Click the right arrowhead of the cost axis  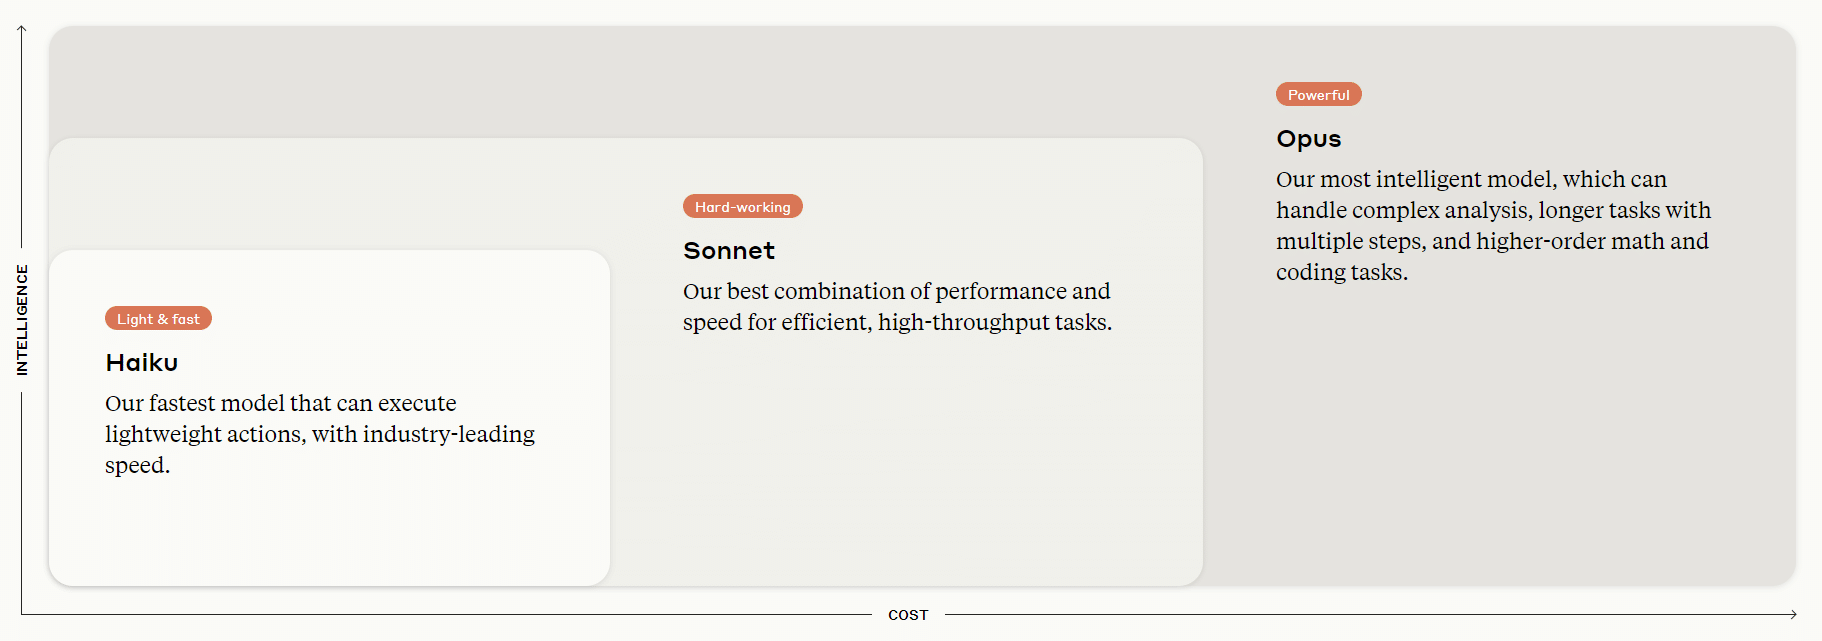pos(1794,614)
